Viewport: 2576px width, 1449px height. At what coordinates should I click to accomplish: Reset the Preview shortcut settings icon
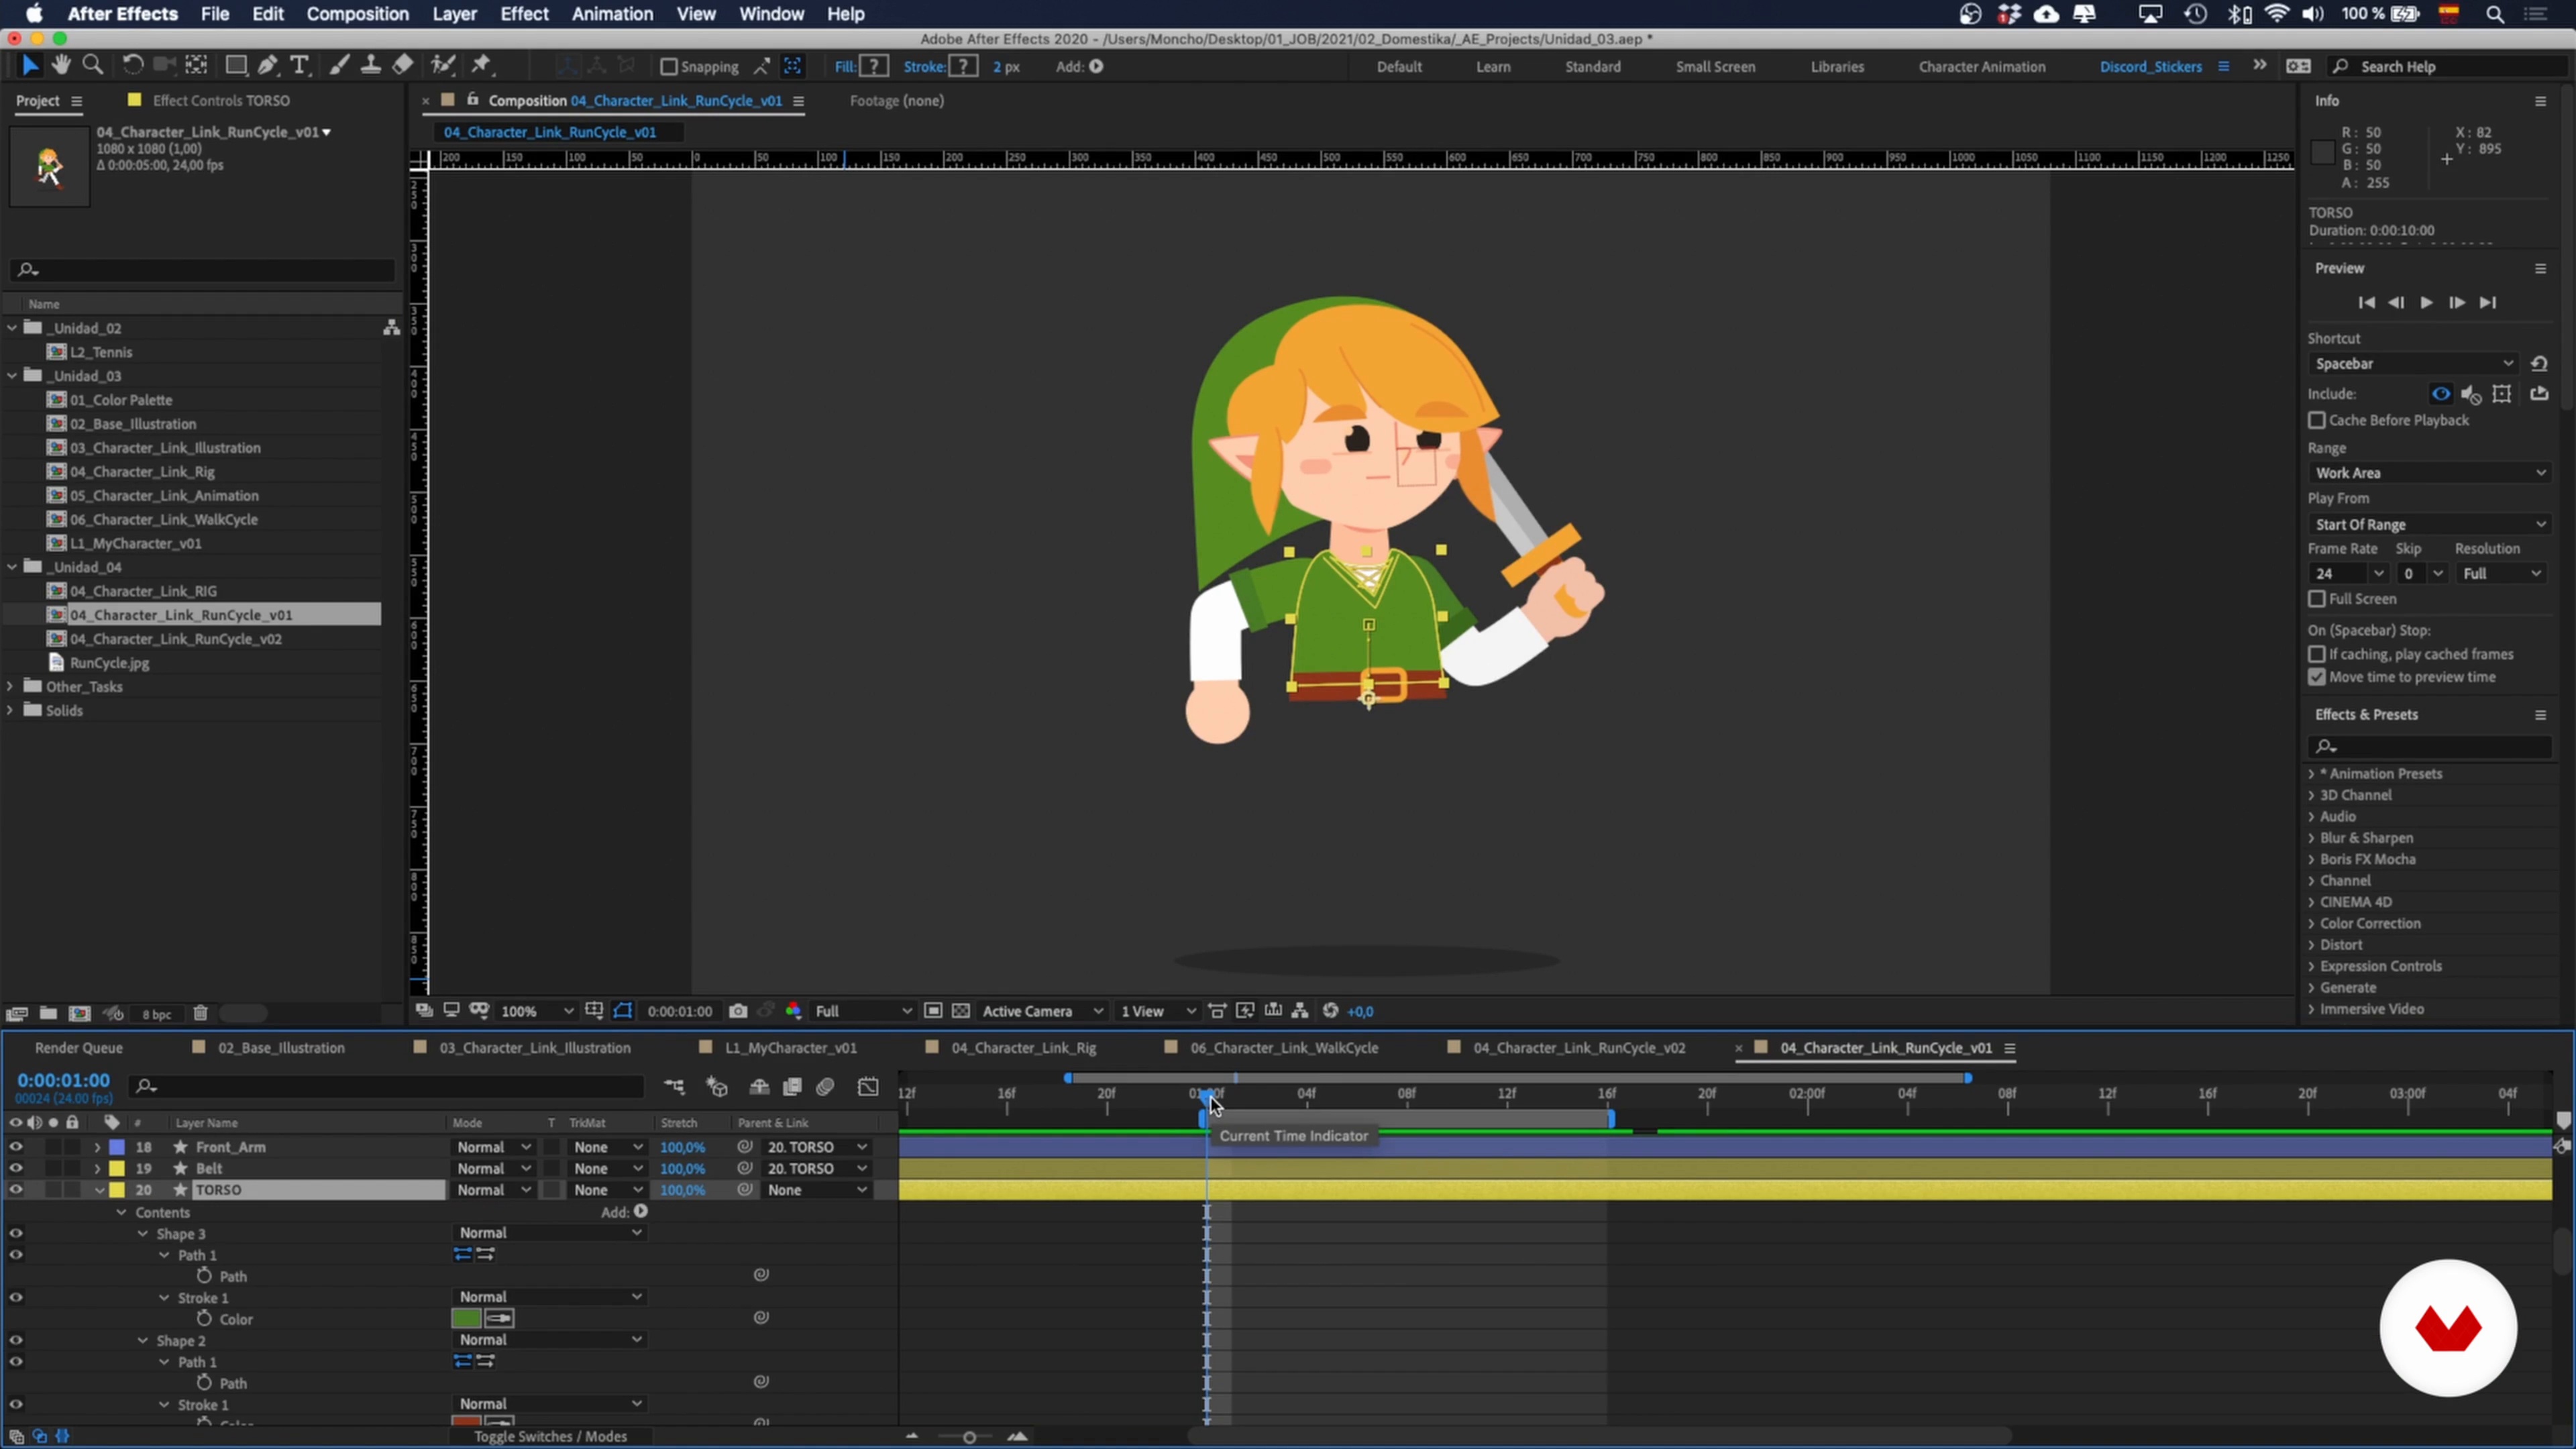pos(2539,364)
